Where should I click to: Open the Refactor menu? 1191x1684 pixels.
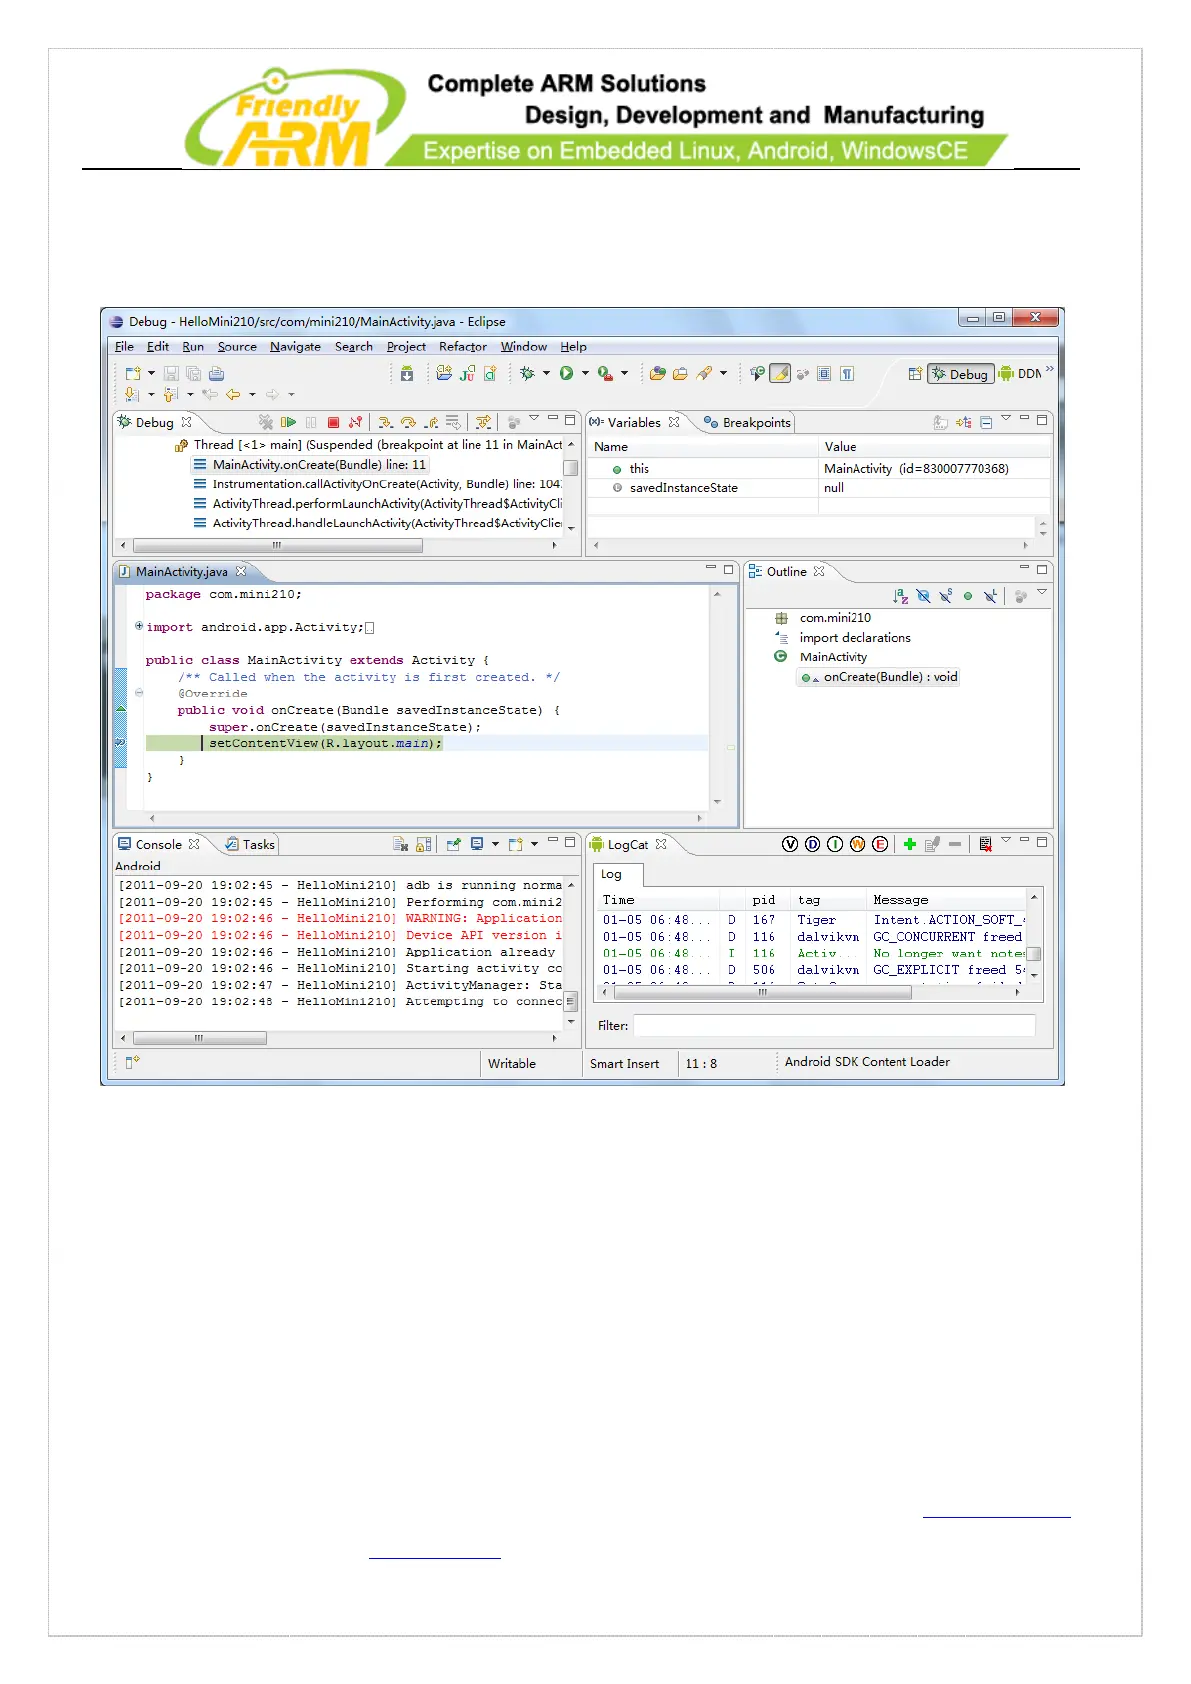[x=462, y=347]
